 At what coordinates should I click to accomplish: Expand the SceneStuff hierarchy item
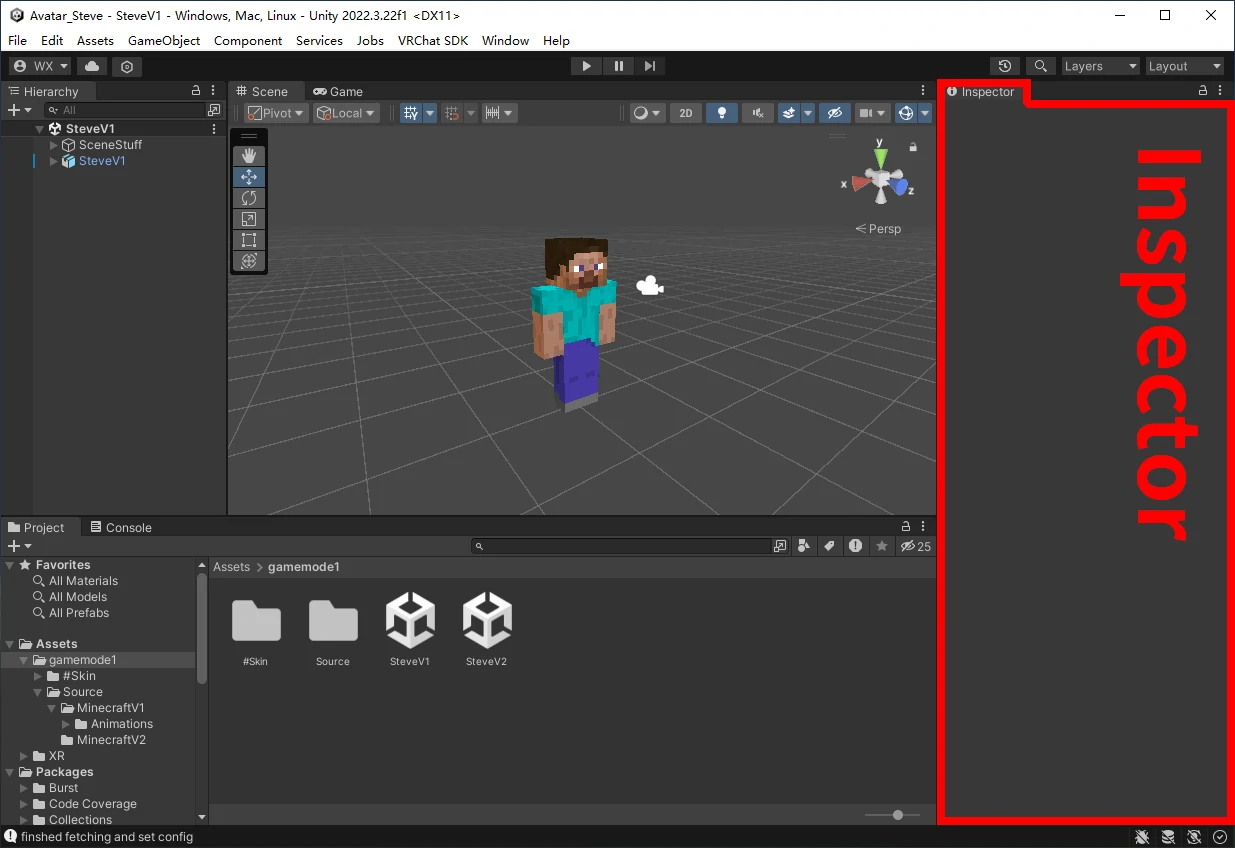[54, 145]
